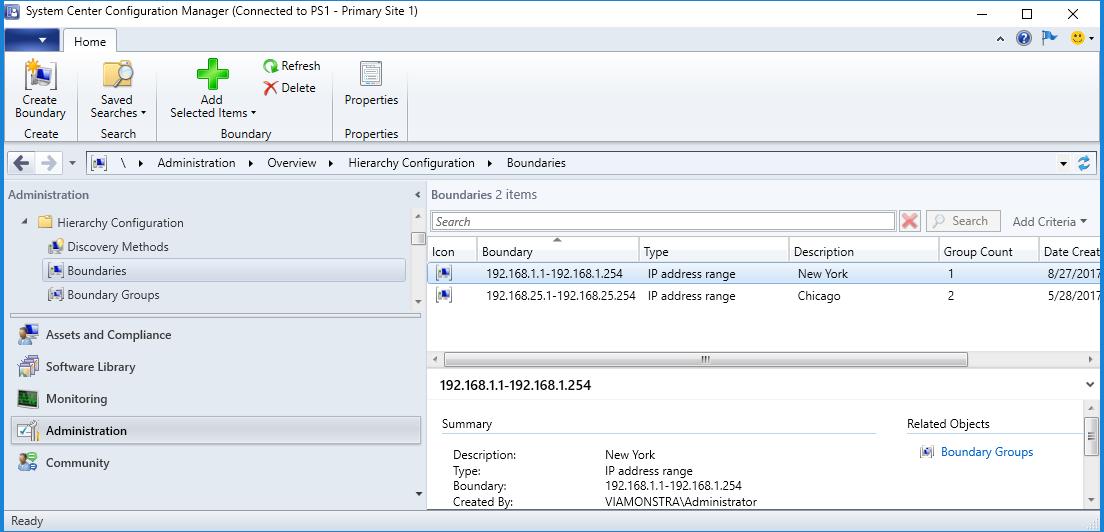This screenshot has width=1104, height=532.
Task: Open navigation history dropdown arrow
Action: tap(73, 163)
